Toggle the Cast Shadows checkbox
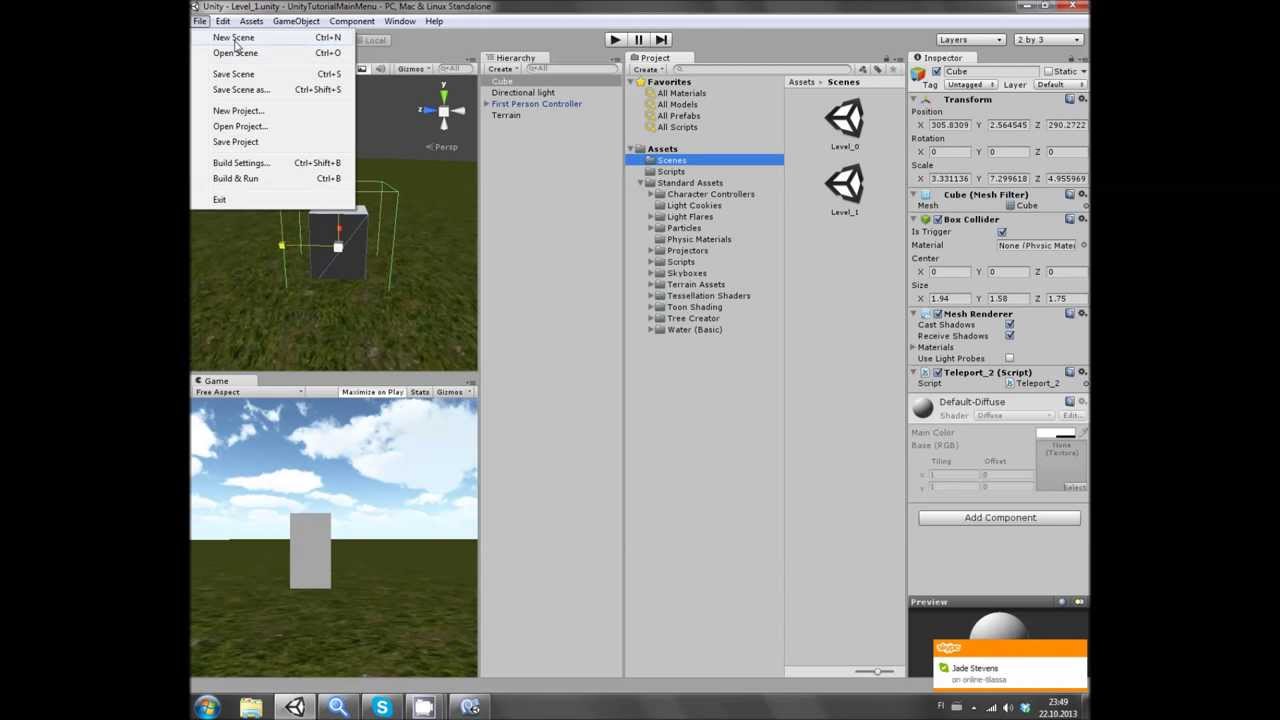1280x720 pixels. tap(1009, 325)
